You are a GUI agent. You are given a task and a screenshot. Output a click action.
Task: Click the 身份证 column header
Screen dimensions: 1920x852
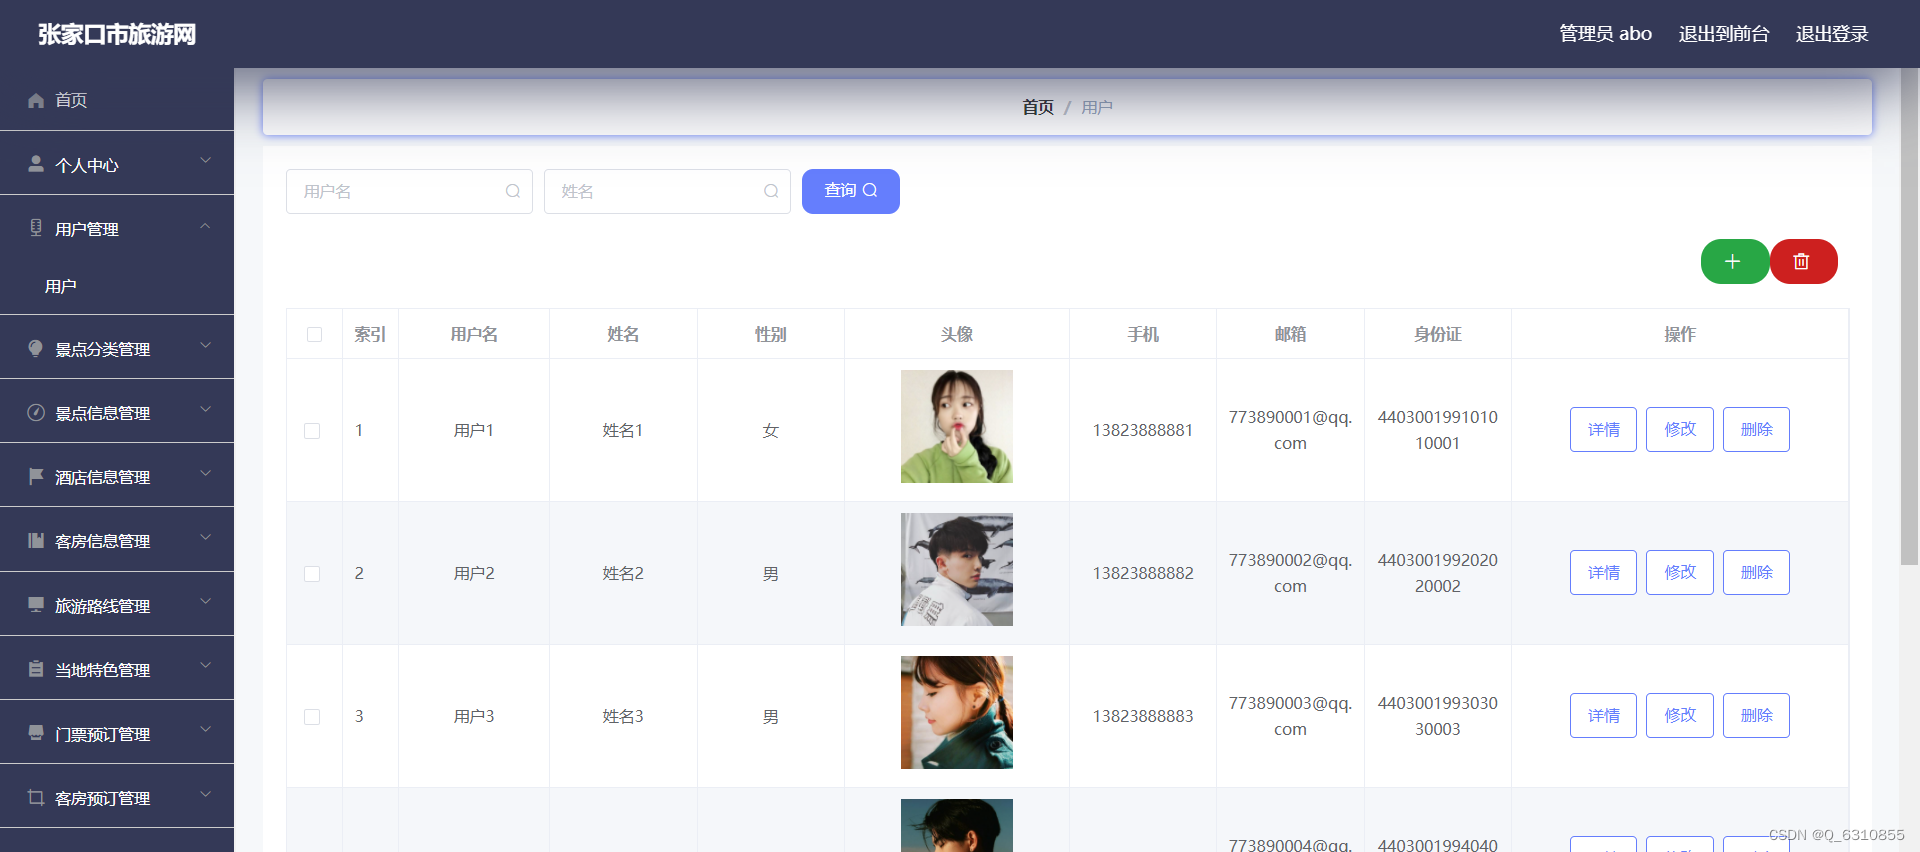(1438, 334)
